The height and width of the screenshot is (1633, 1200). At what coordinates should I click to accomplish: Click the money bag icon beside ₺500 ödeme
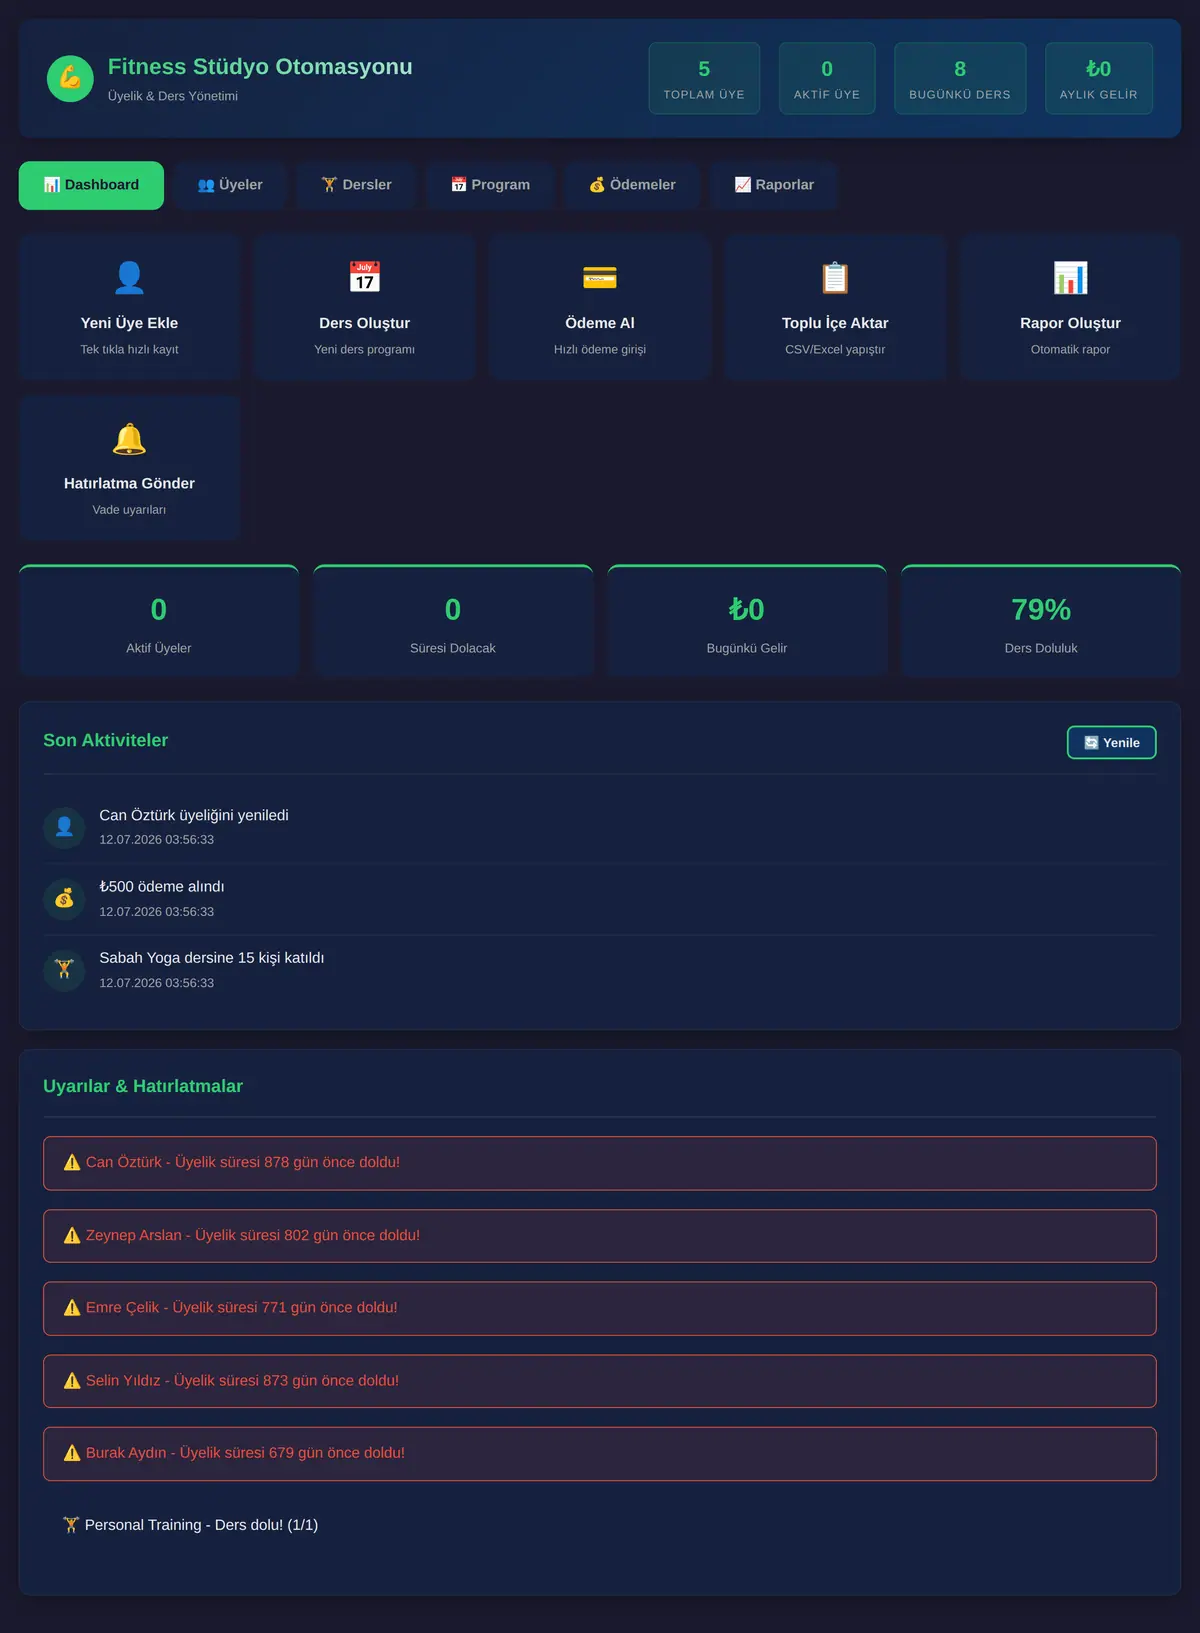click(64, 898)
